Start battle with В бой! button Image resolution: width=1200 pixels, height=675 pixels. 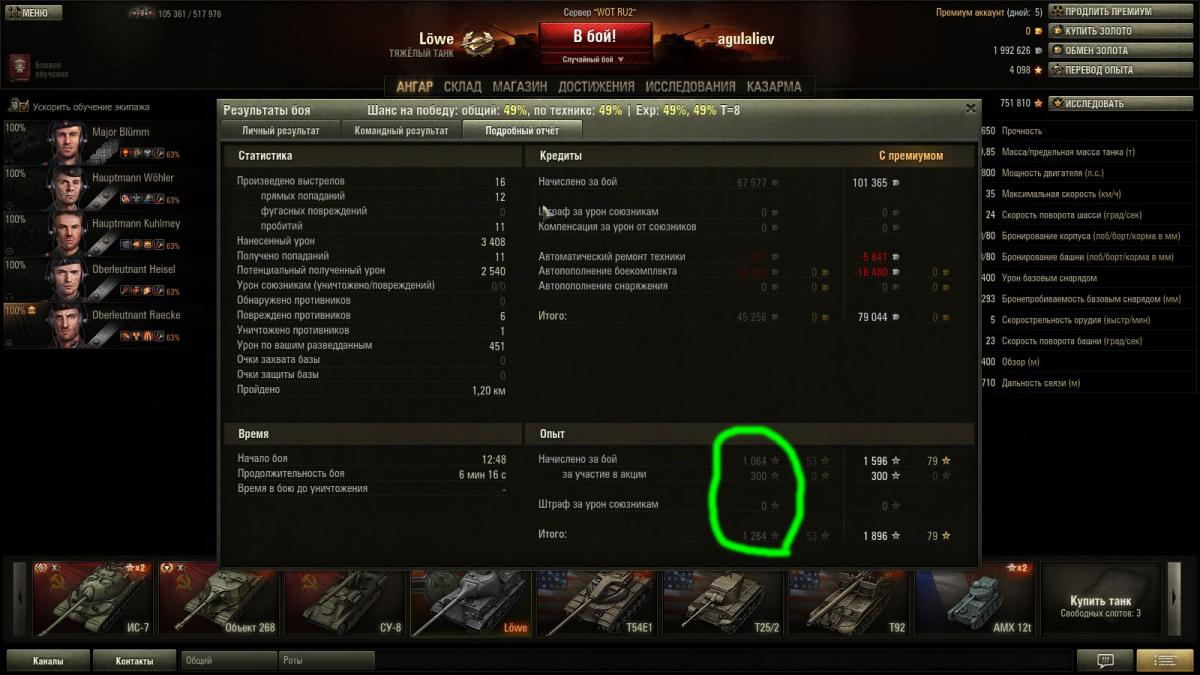pyautogui.click(x=594, y=37)
